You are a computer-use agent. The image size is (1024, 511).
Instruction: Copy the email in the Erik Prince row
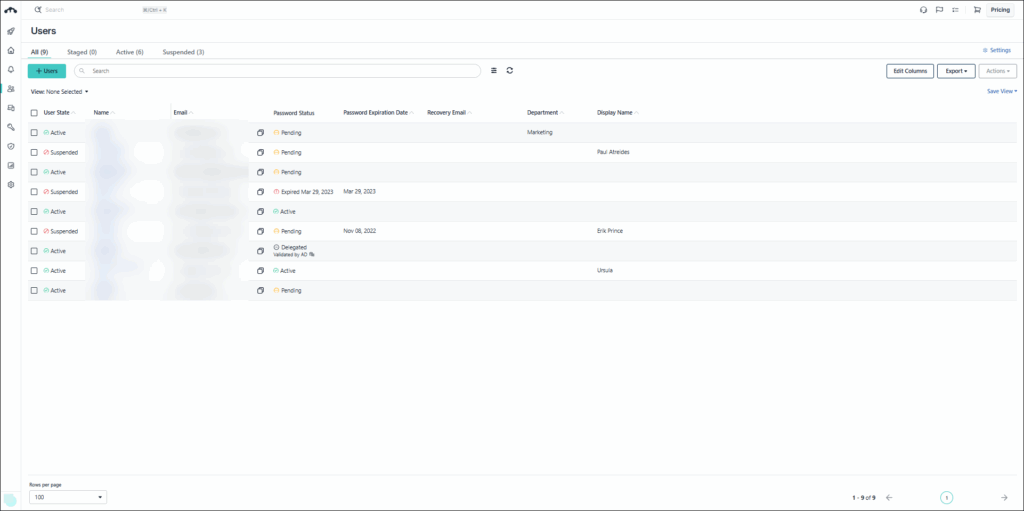260,231
